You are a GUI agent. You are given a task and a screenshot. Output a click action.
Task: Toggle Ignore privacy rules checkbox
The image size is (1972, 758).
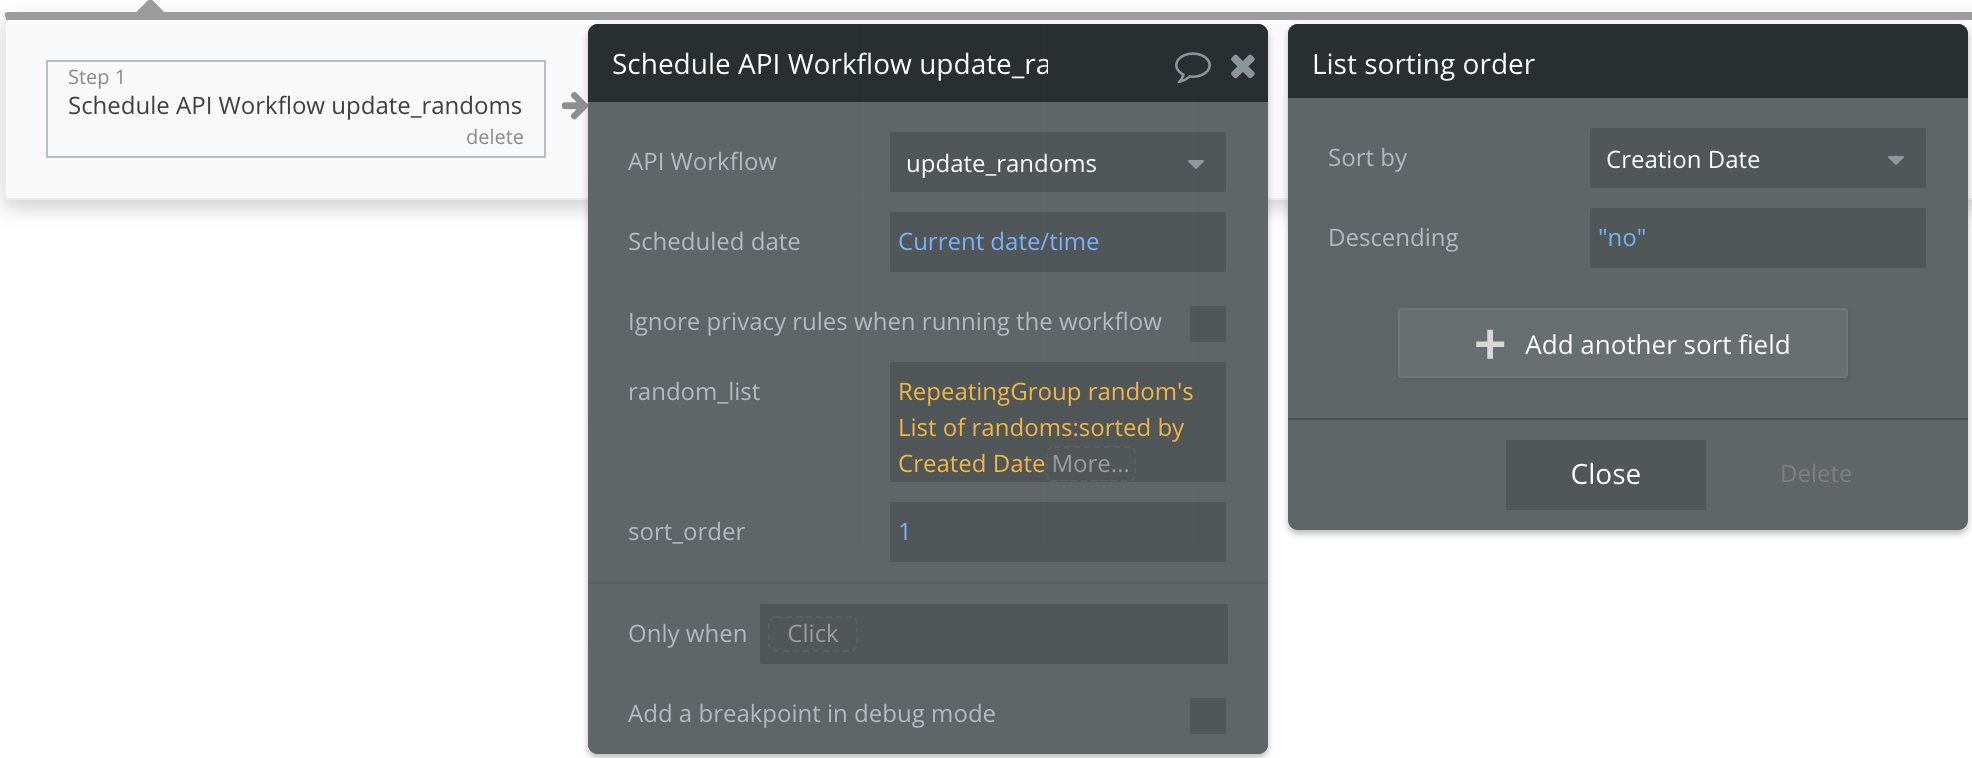click(1207, 323)
